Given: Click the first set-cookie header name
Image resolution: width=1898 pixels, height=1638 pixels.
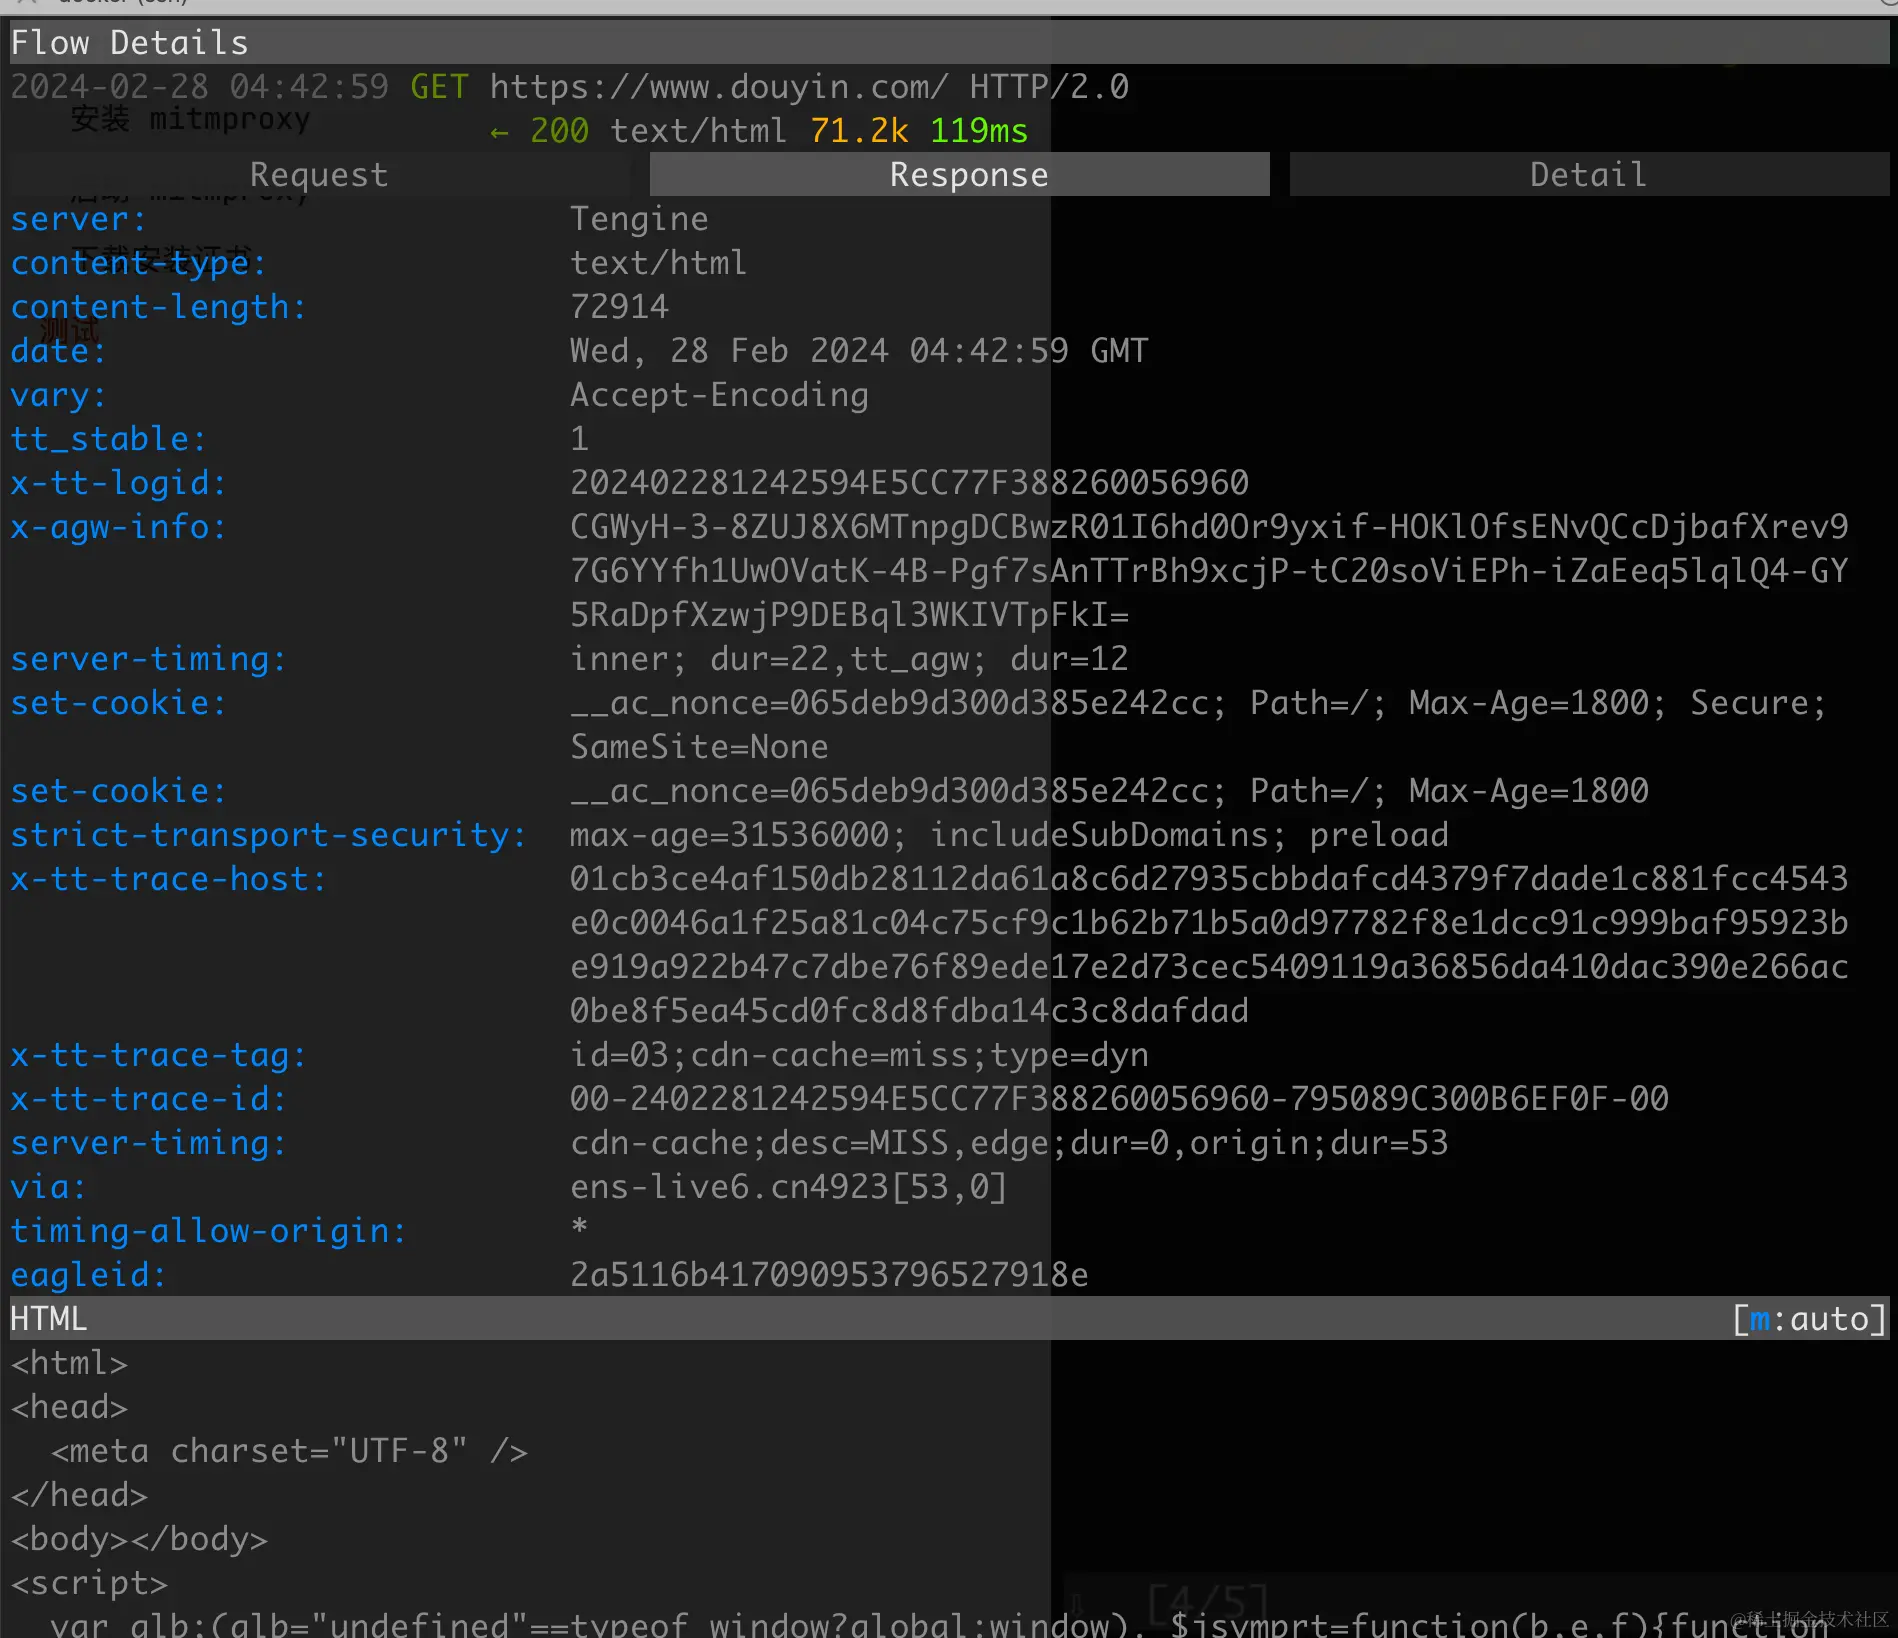Looking at the screenshot, I should pos(118,703).
